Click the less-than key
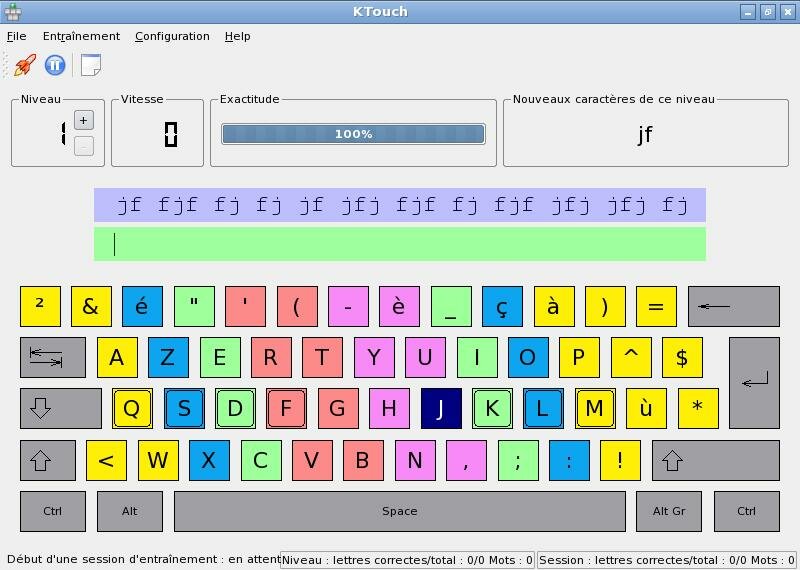The height and width of the screenshot is (570, 800). (x=107, y=460)
